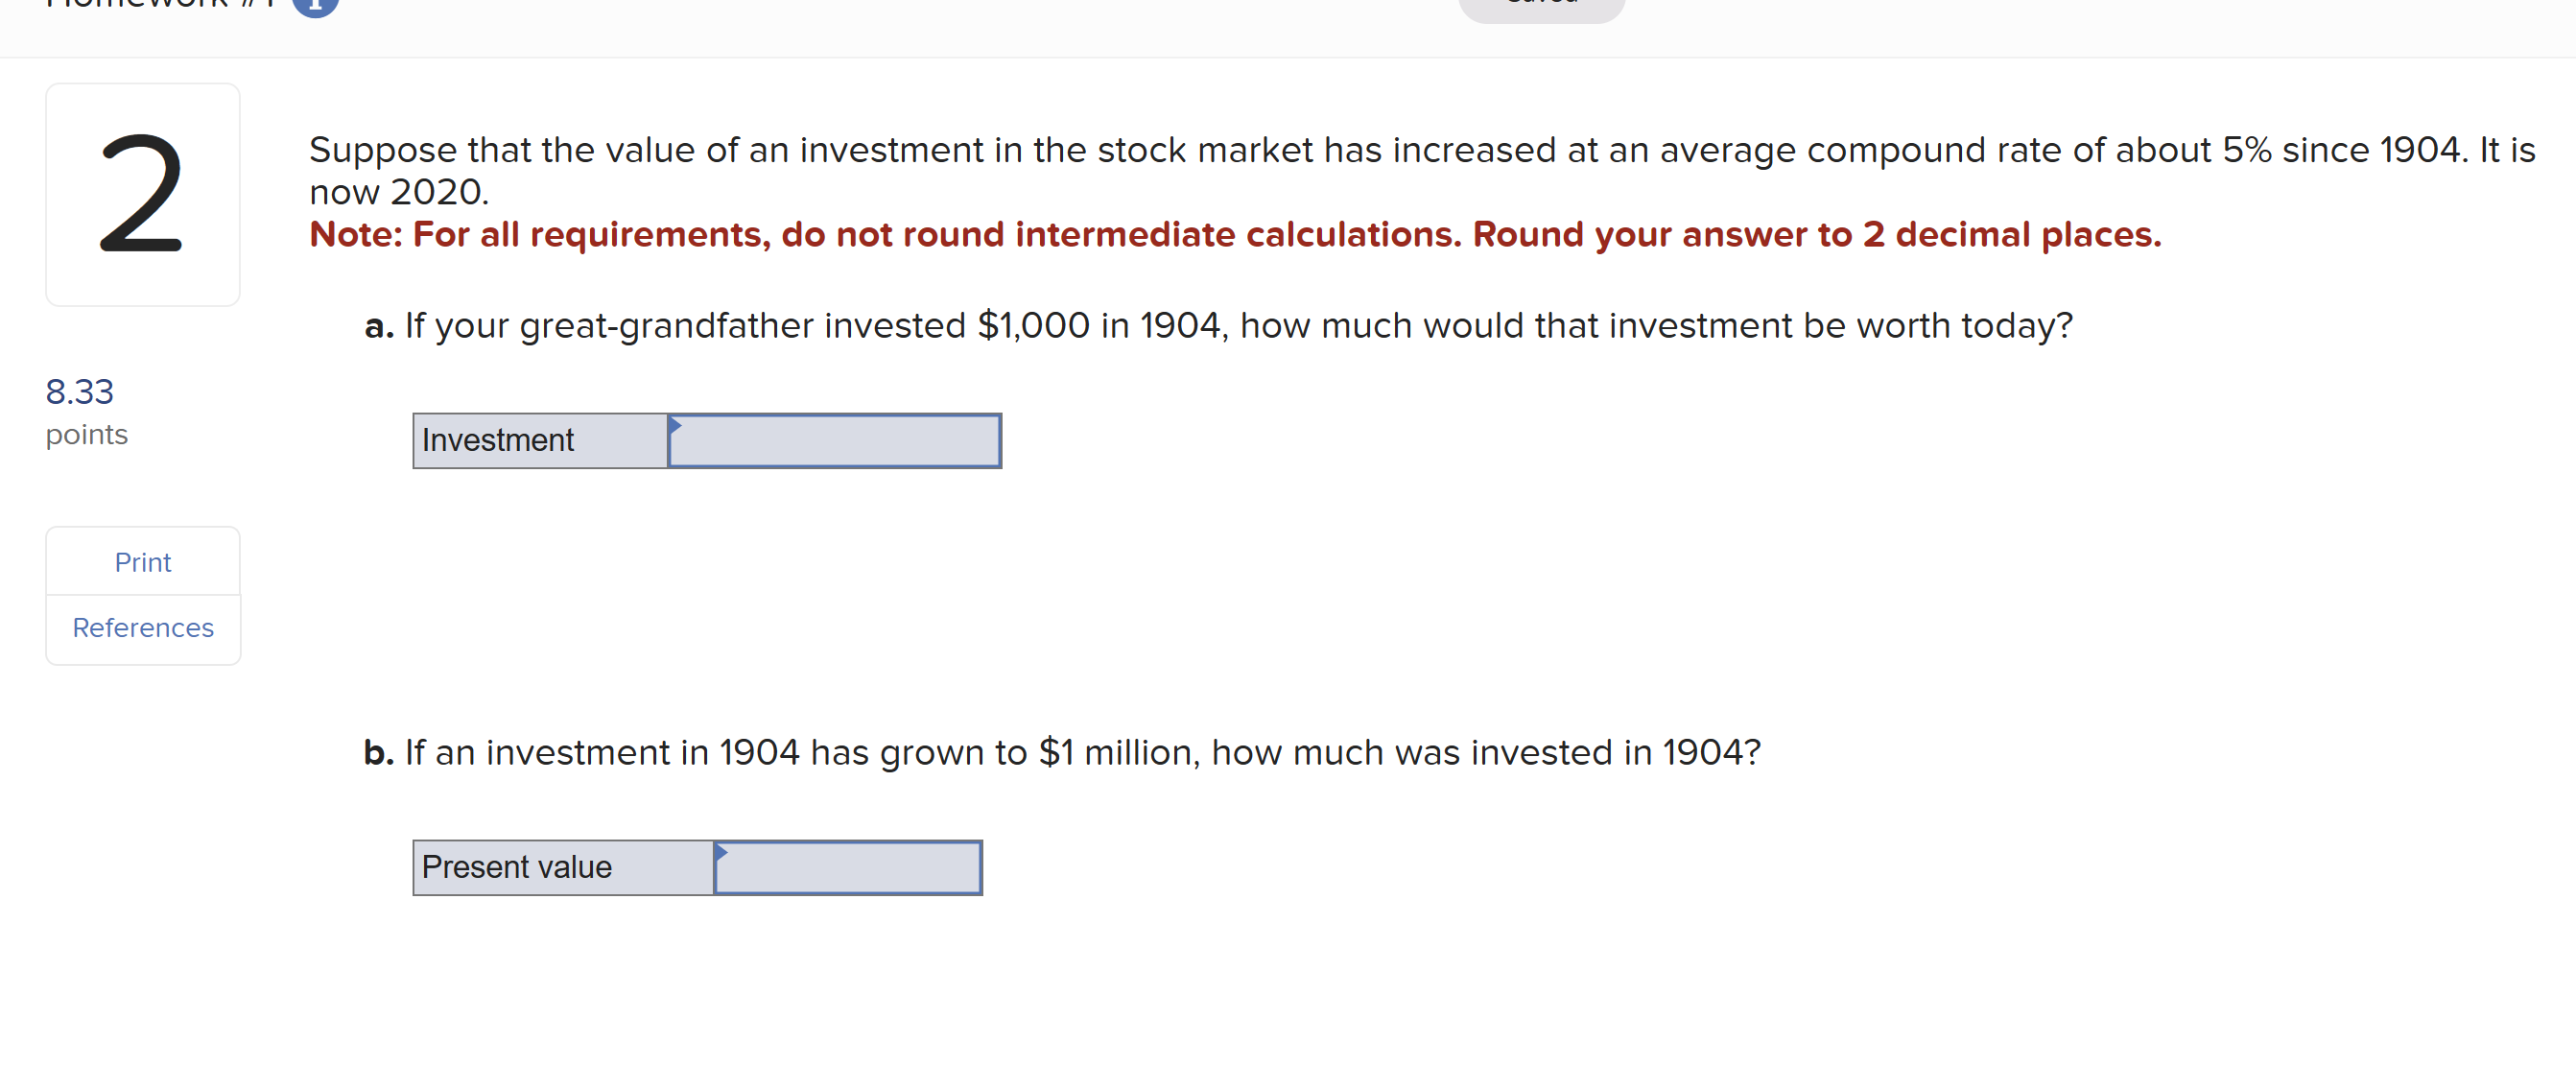This screenshot has width=2576, height=1089.
Task: Click the Present value answer input box
Action: click(848, 867)
